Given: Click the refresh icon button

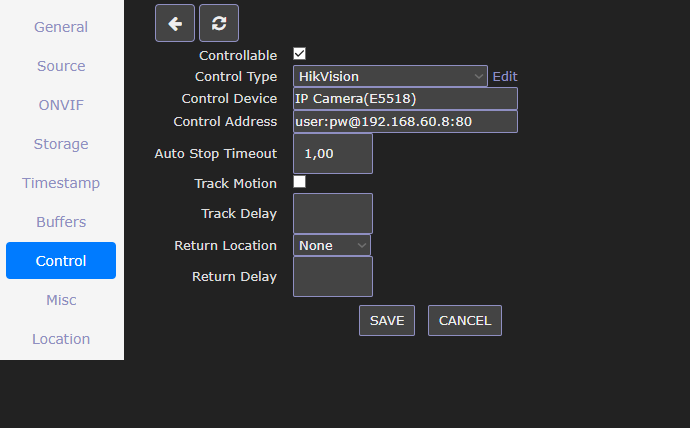Looking at the screenshot, I should pyautogui.click(x=219, y=23).
